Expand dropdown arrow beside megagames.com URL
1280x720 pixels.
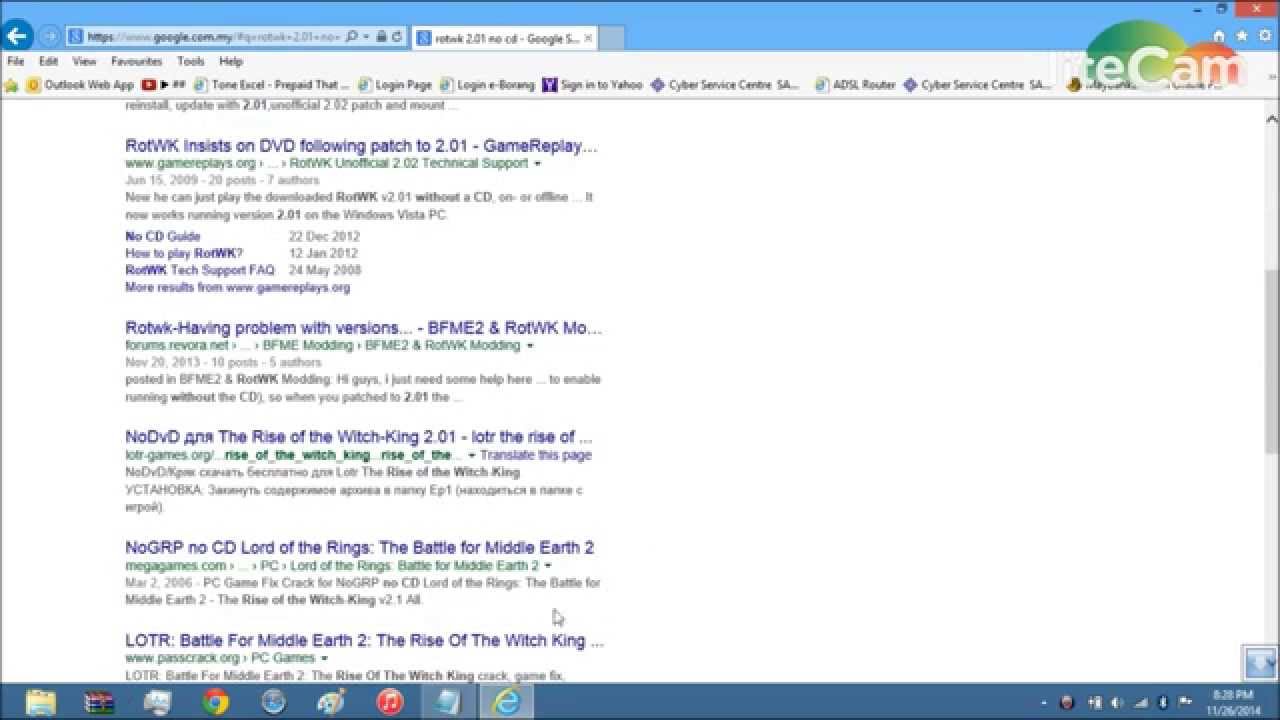pos(548,566)
